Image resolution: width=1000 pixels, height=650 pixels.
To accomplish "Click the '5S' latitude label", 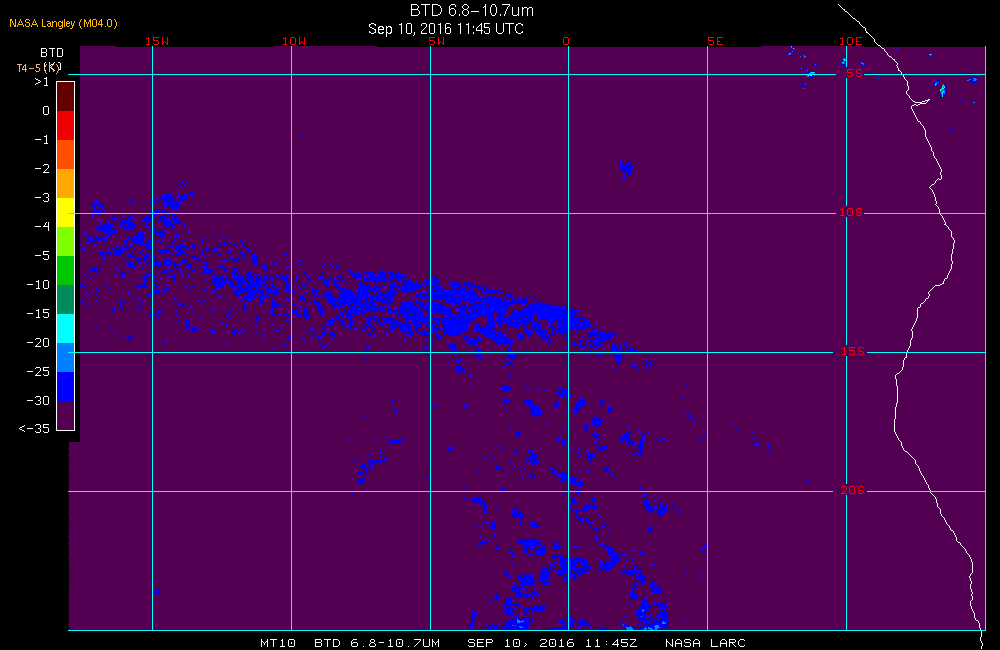I will point(854,73).
